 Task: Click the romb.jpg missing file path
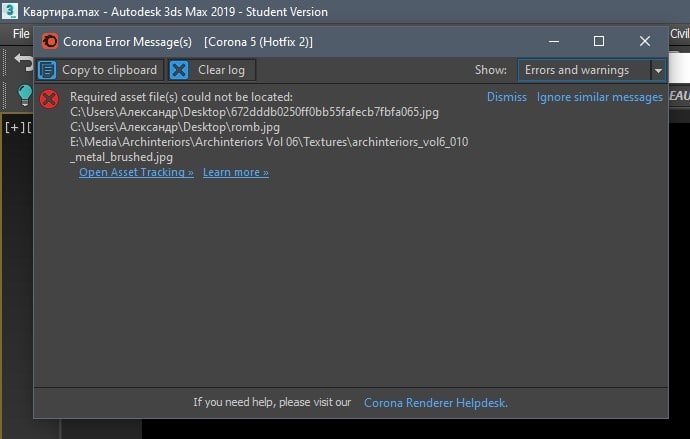coord(175,127)
